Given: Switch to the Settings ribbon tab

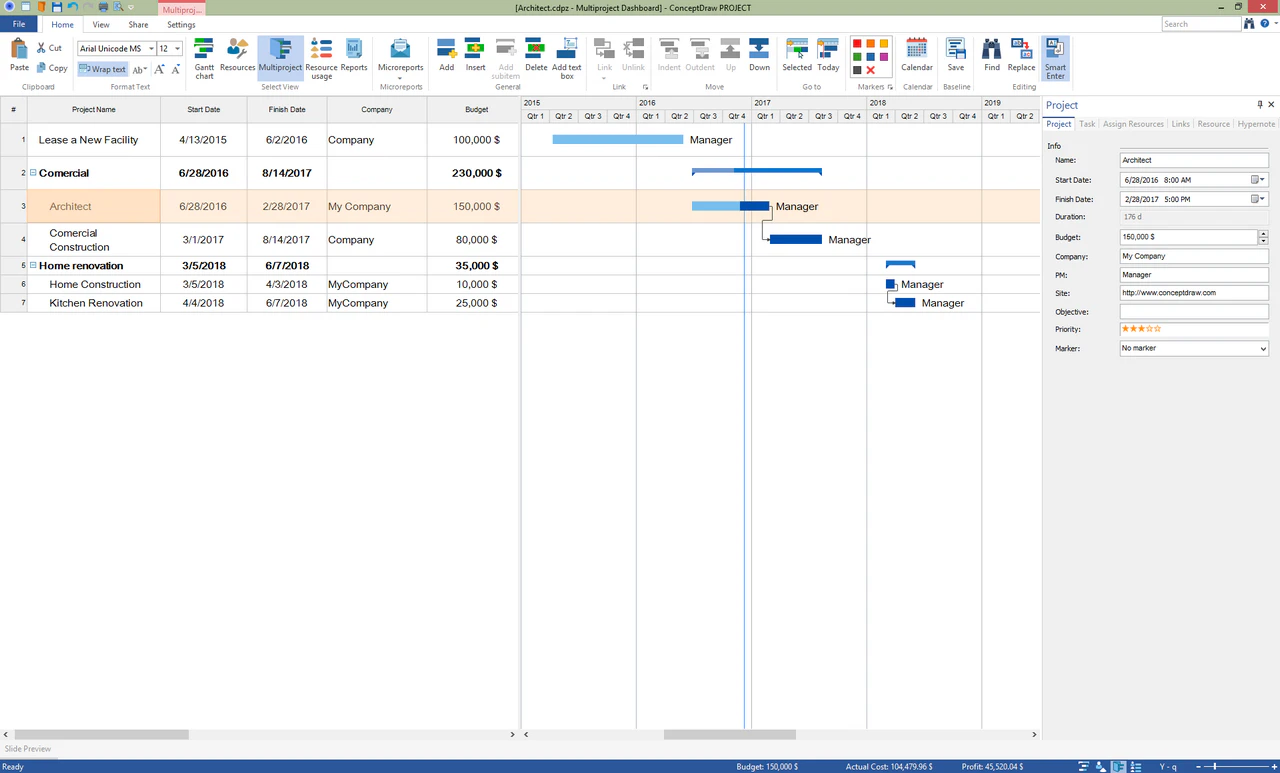Looking at the screenshot, I should pyautogui.click(x=181, y=24).
